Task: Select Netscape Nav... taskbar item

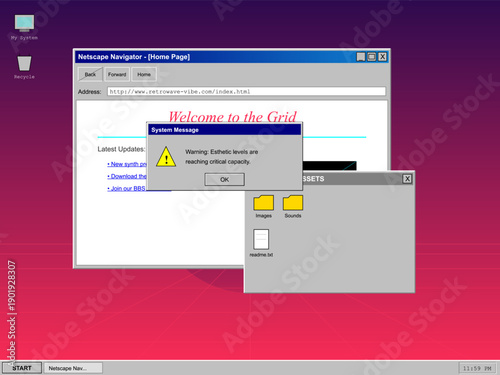Action: pyautogui.click(x=73, y=368)
